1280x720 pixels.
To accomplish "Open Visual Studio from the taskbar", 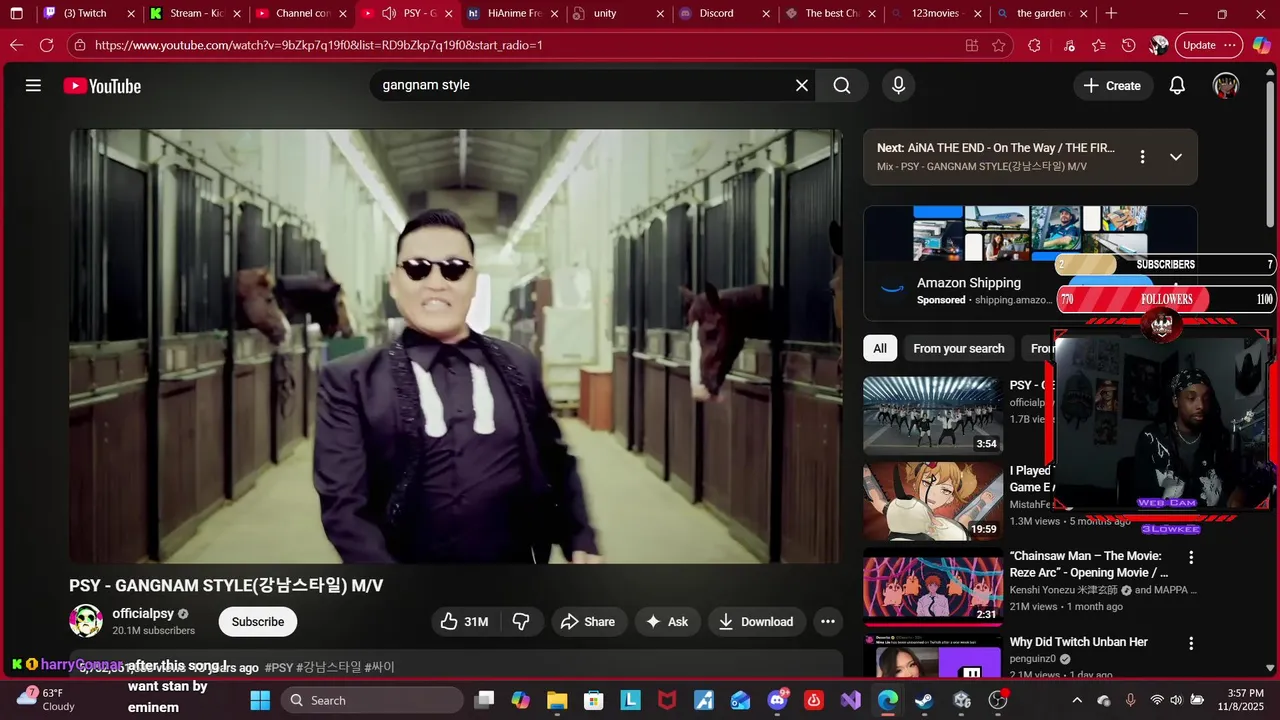I will pos(851,700).
